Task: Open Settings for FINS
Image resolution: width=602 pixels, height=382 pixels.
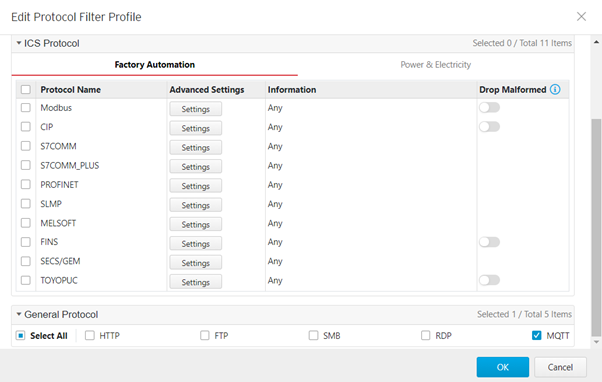Action: 195,243
